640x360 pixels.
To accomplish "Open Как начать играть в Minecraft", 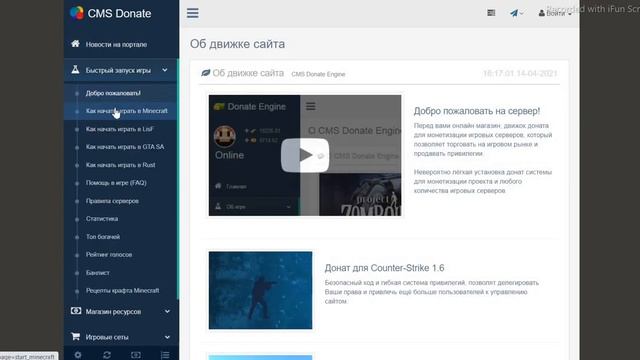I will 127,111.
